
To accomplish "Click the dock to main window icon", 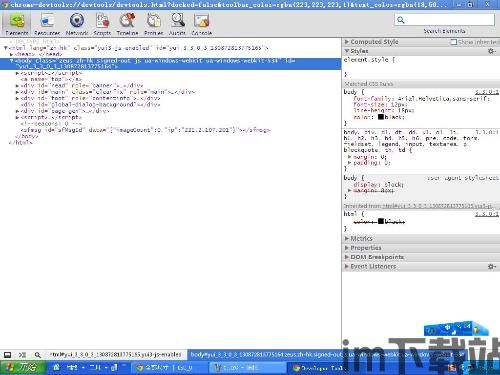I will (x=7, y=355).
